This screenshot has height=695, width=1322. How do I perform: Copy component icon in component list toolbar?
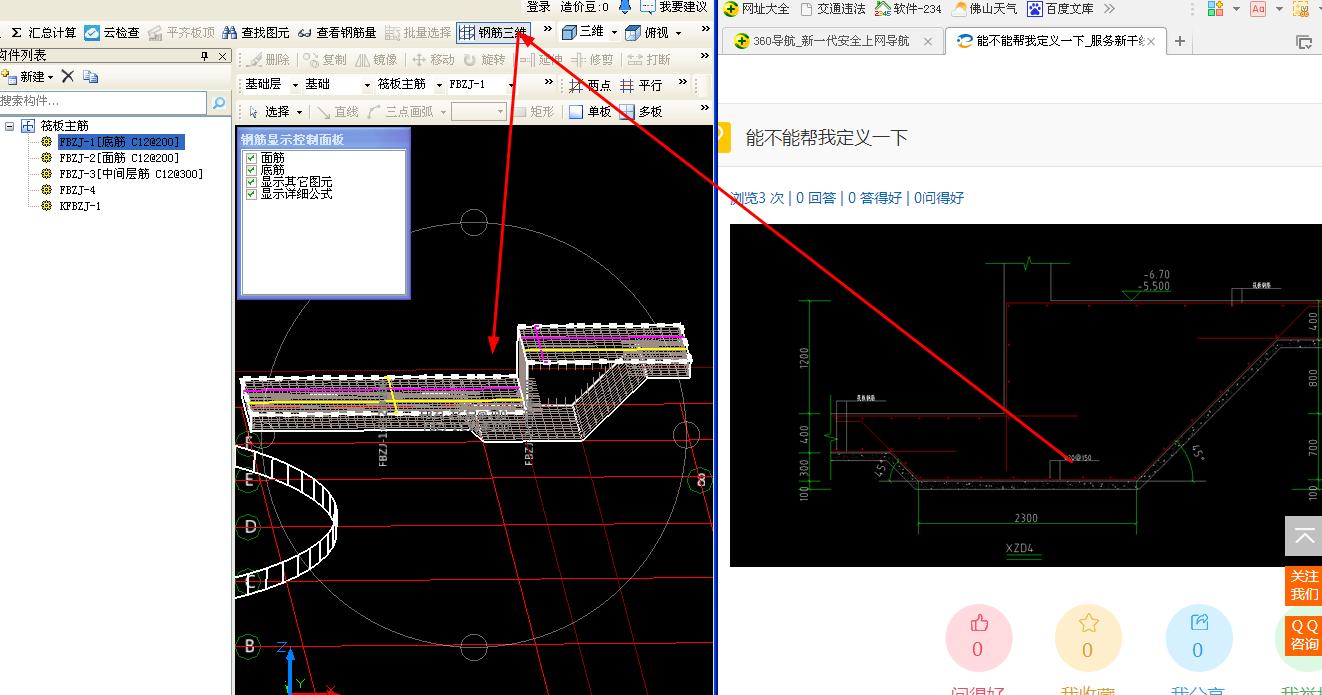(x=90, y=77)
